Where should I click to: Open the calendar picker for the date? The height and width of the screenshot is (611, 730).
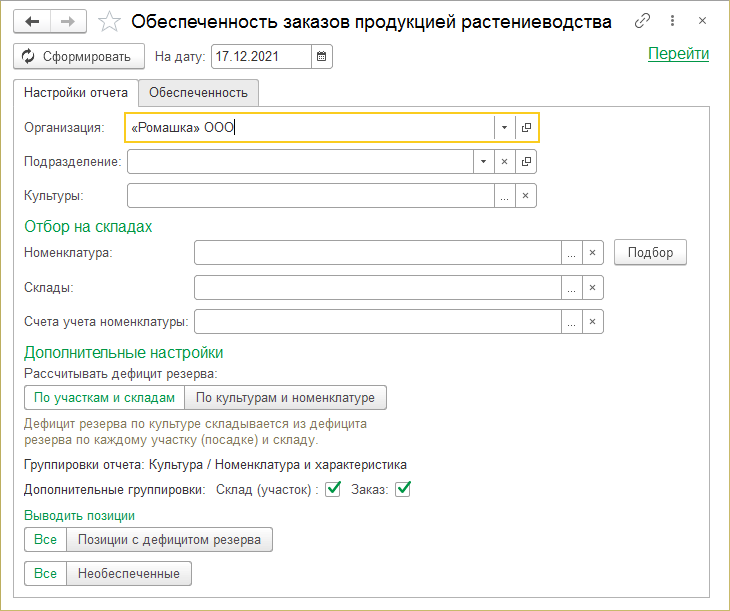click(x=321, y=57)
